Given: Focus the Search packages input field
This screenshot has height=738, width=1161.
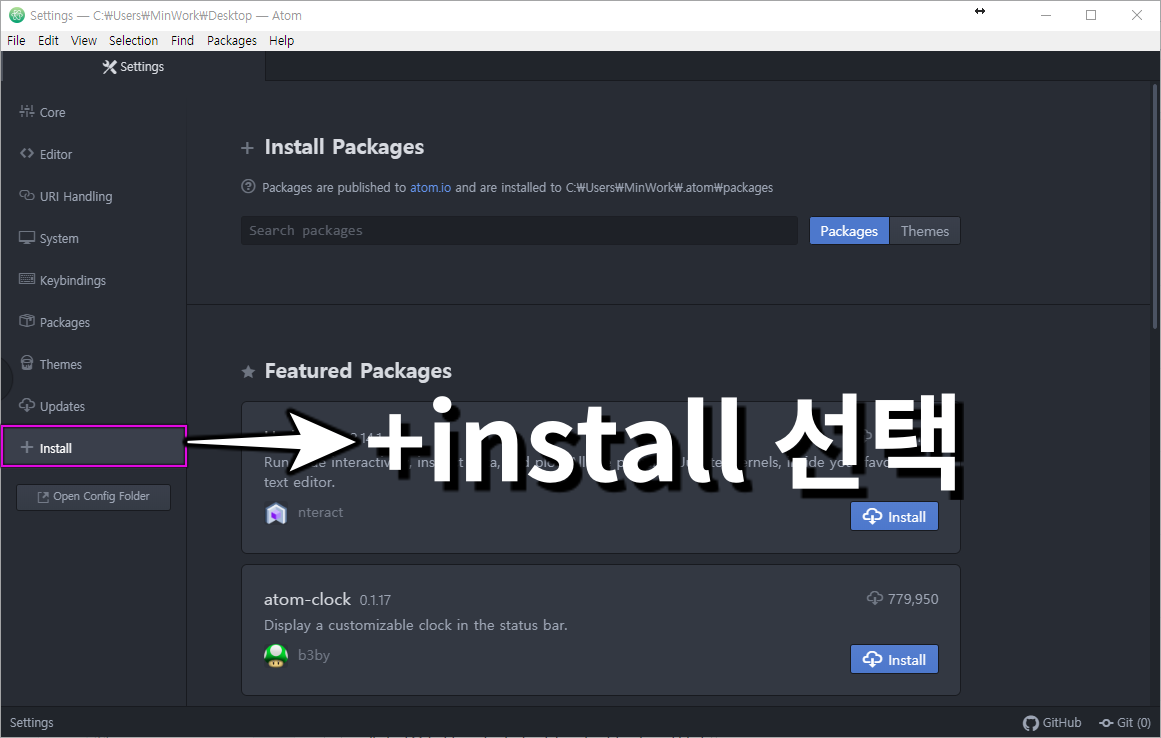Looking at the screenshot, I should [x=519, y=230].
